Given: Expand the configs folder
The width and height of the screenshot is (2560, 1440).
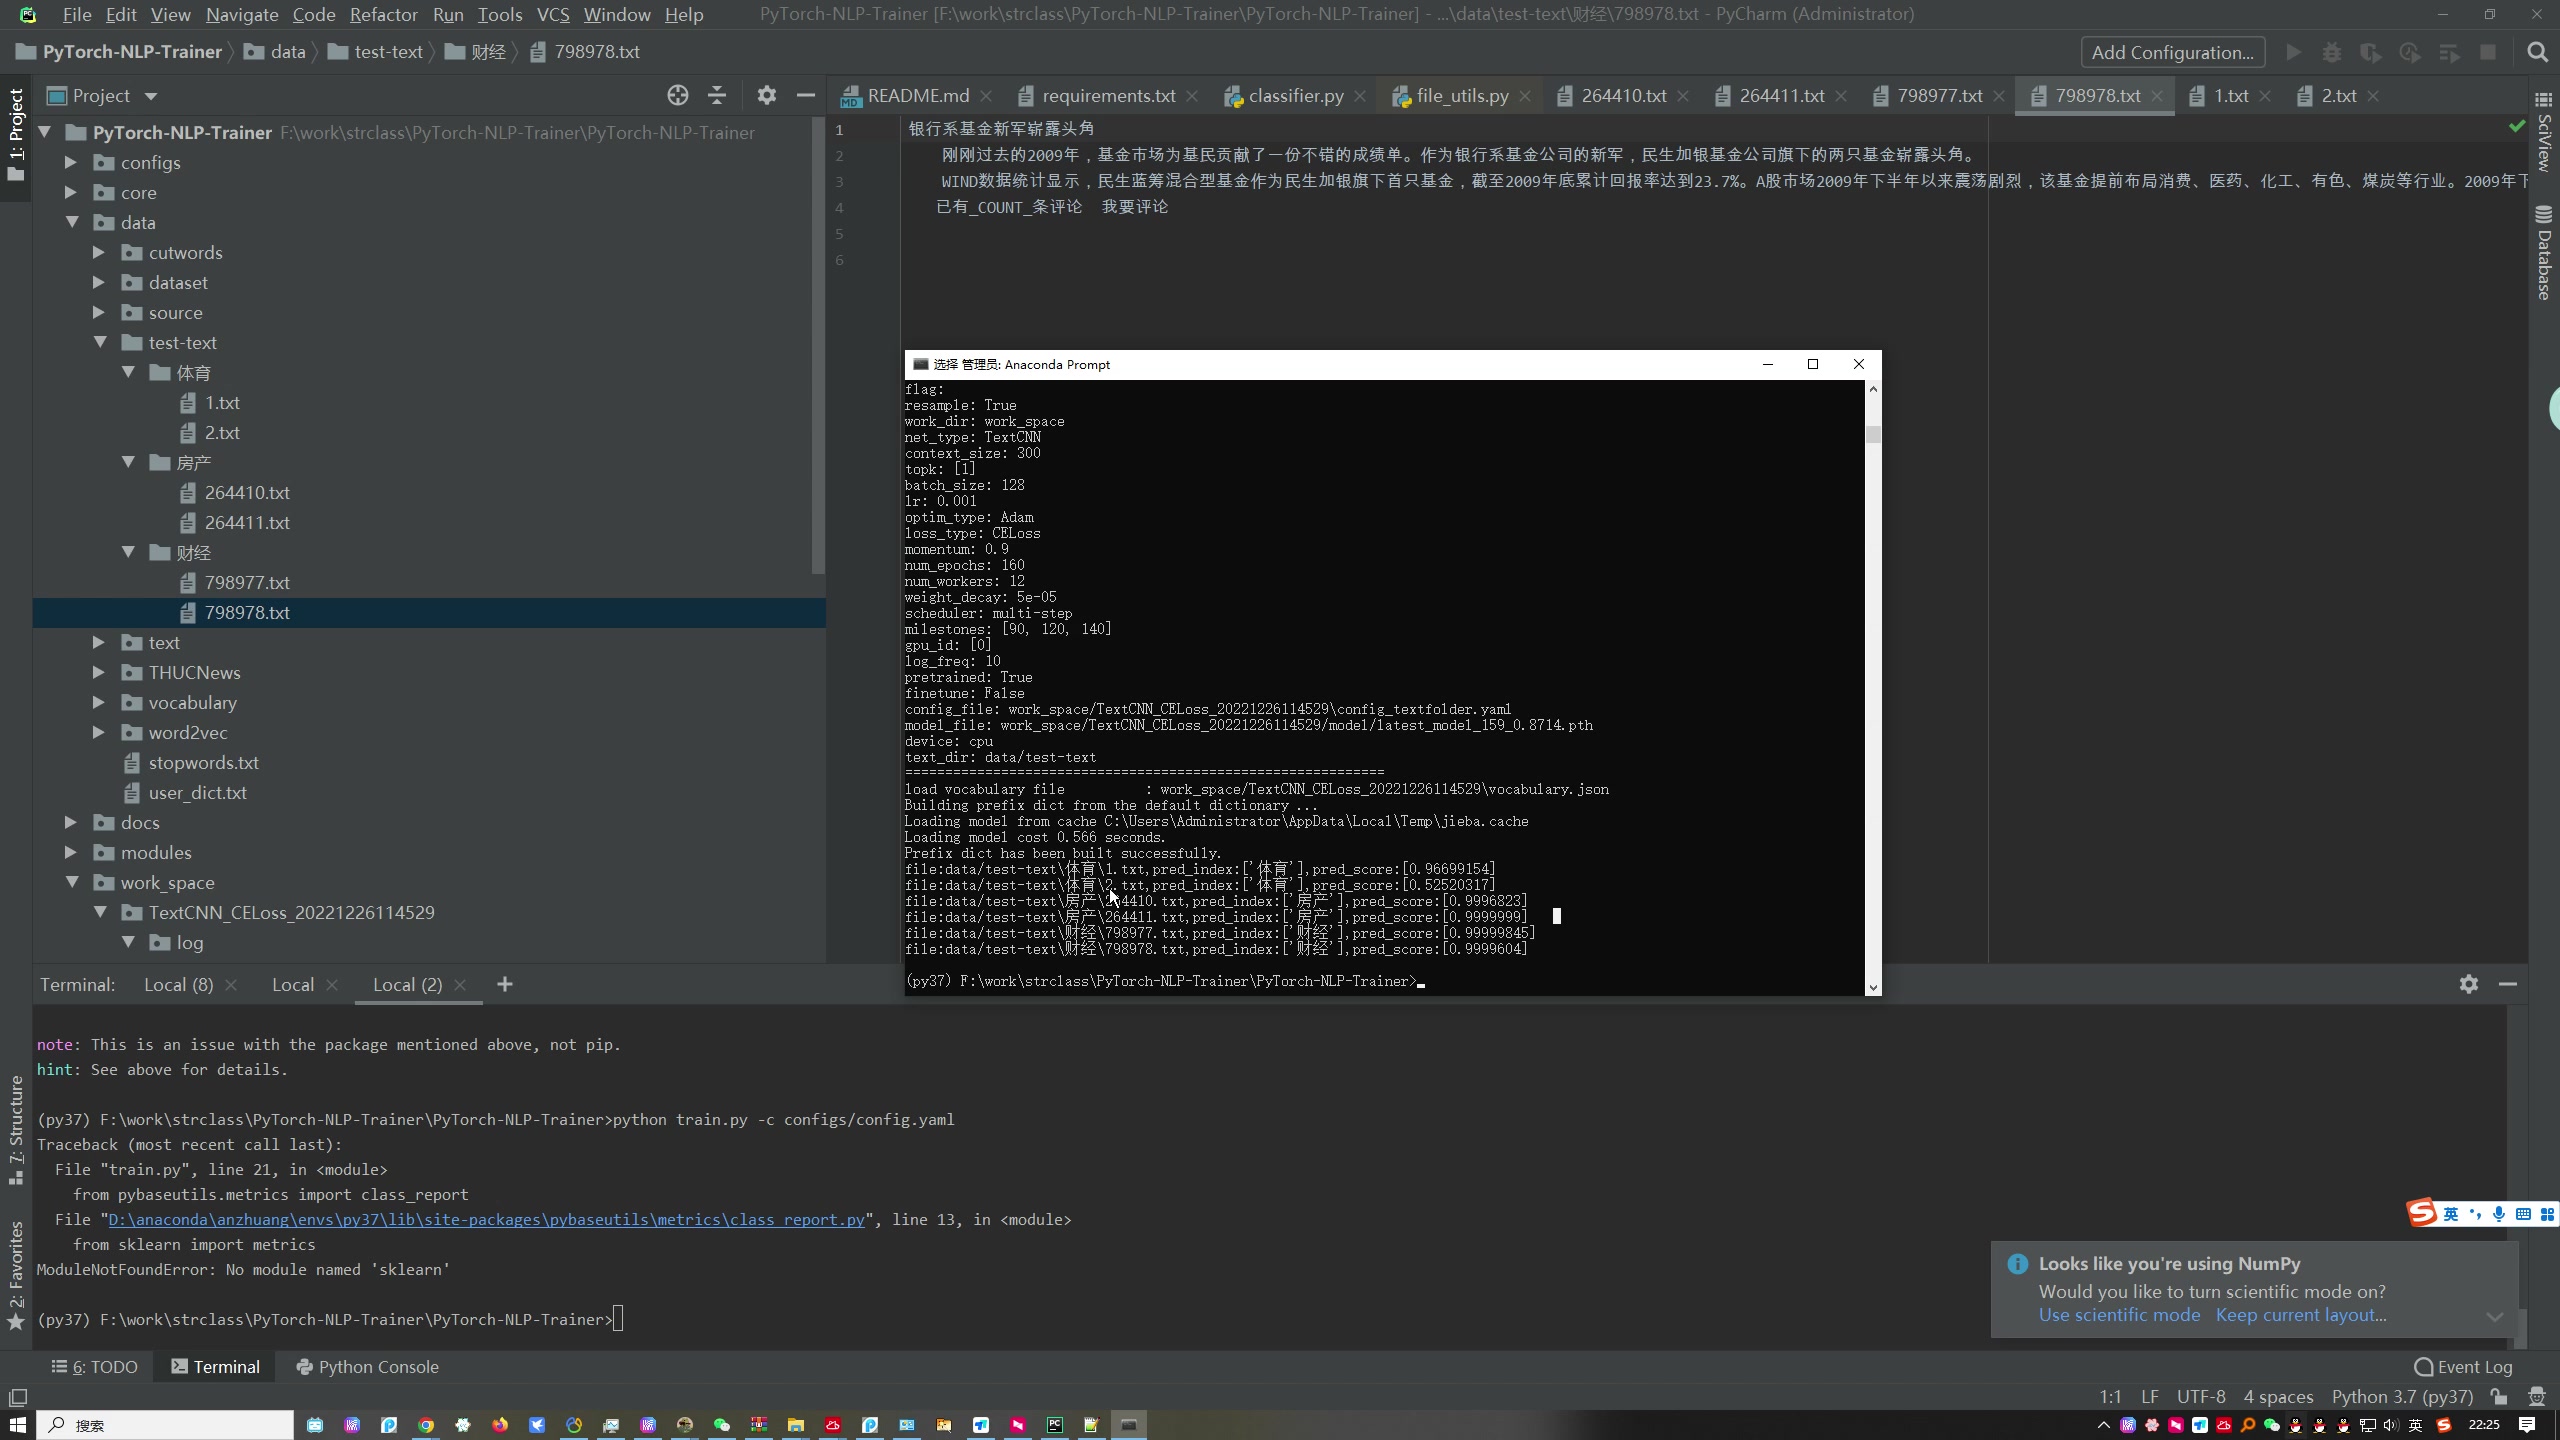Looking at the screenshot, I should [71, 162].
